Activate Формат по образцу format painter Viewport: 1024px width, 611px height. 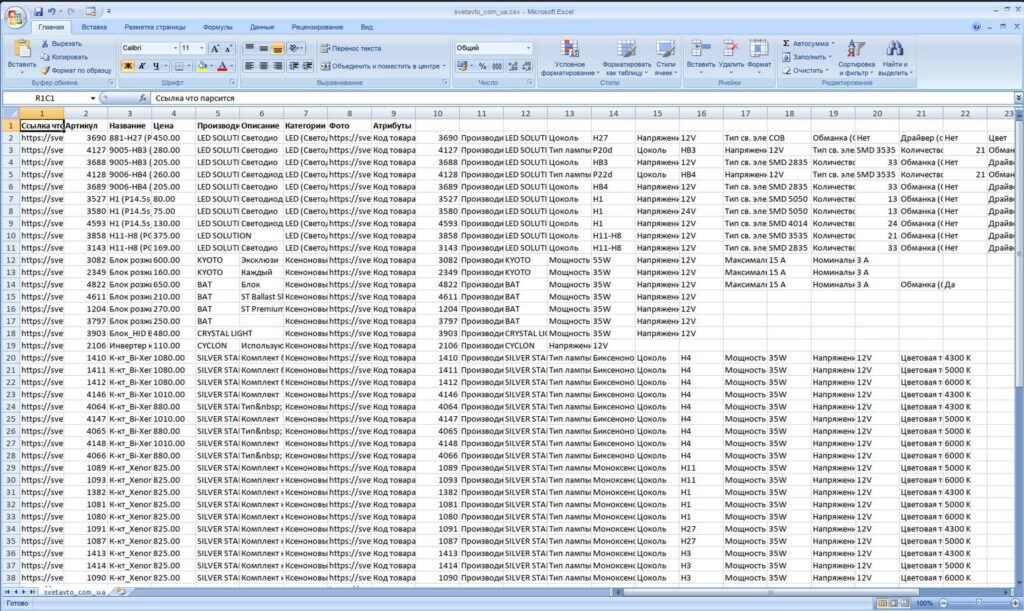coord(76,70)
